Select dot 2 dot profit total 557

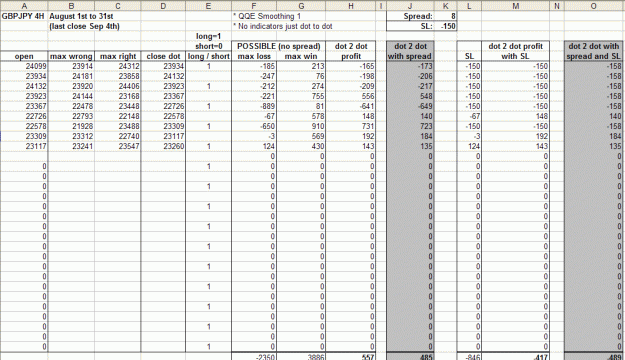pos(351,356)
